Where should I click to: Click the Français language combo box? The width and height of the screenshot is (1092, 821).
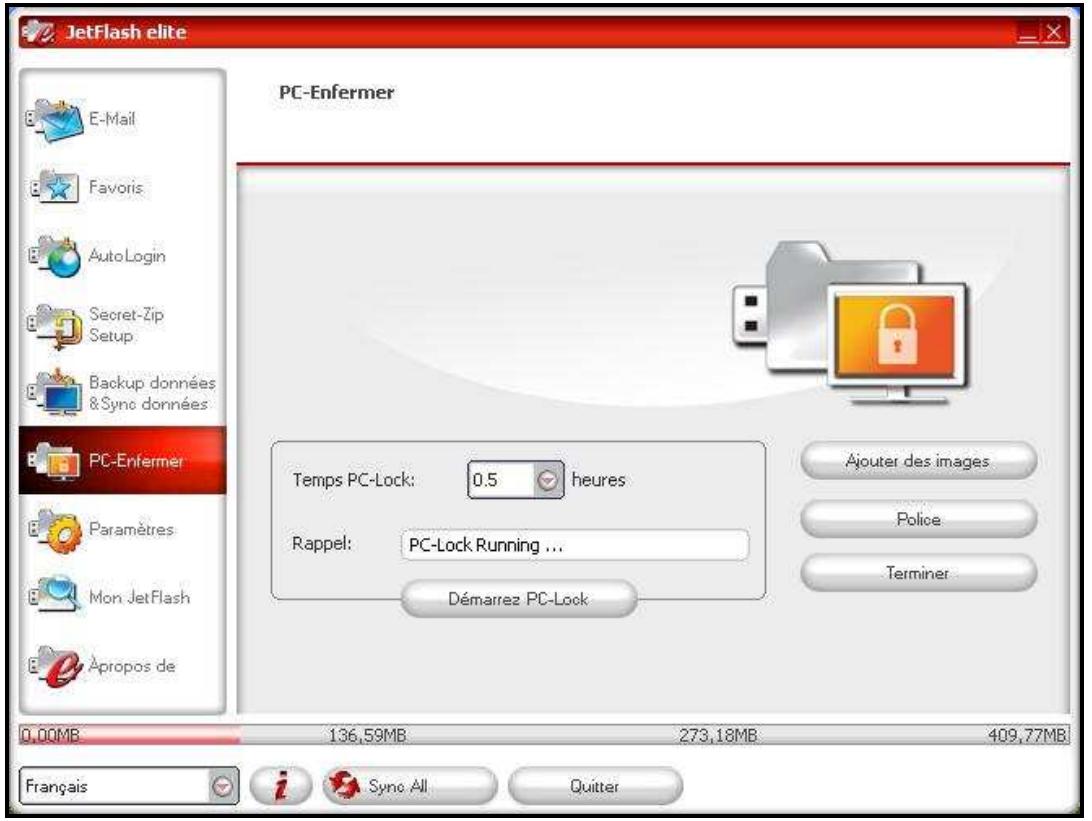[x=129, y=786]
